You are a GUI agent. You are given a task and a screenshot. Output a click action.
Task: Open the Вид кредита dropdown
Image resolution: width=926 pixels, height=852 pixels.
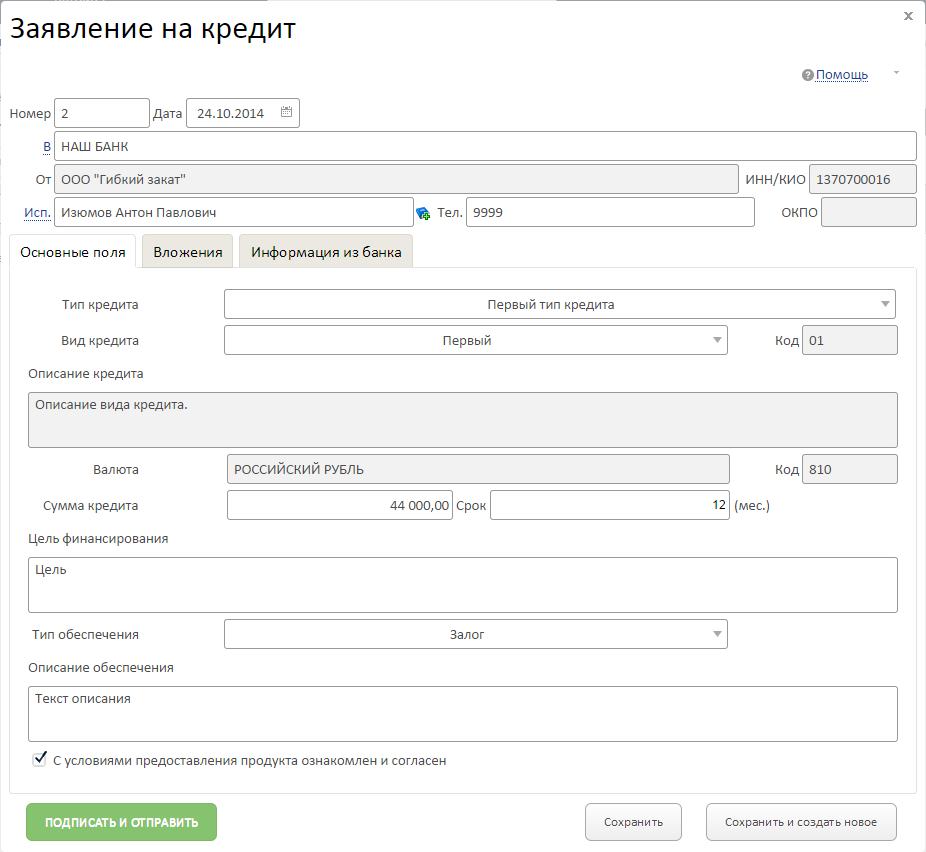(x=475, y=340)
